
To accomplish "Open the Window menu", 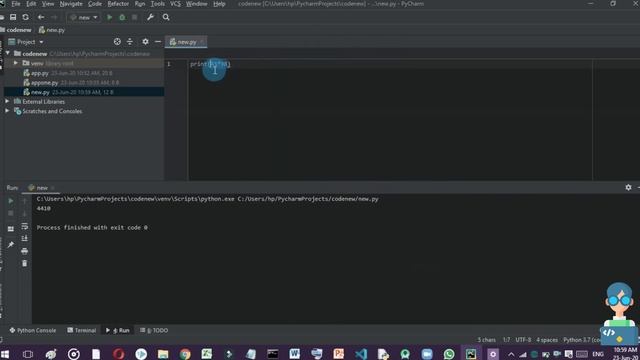I will click(196, 4).
